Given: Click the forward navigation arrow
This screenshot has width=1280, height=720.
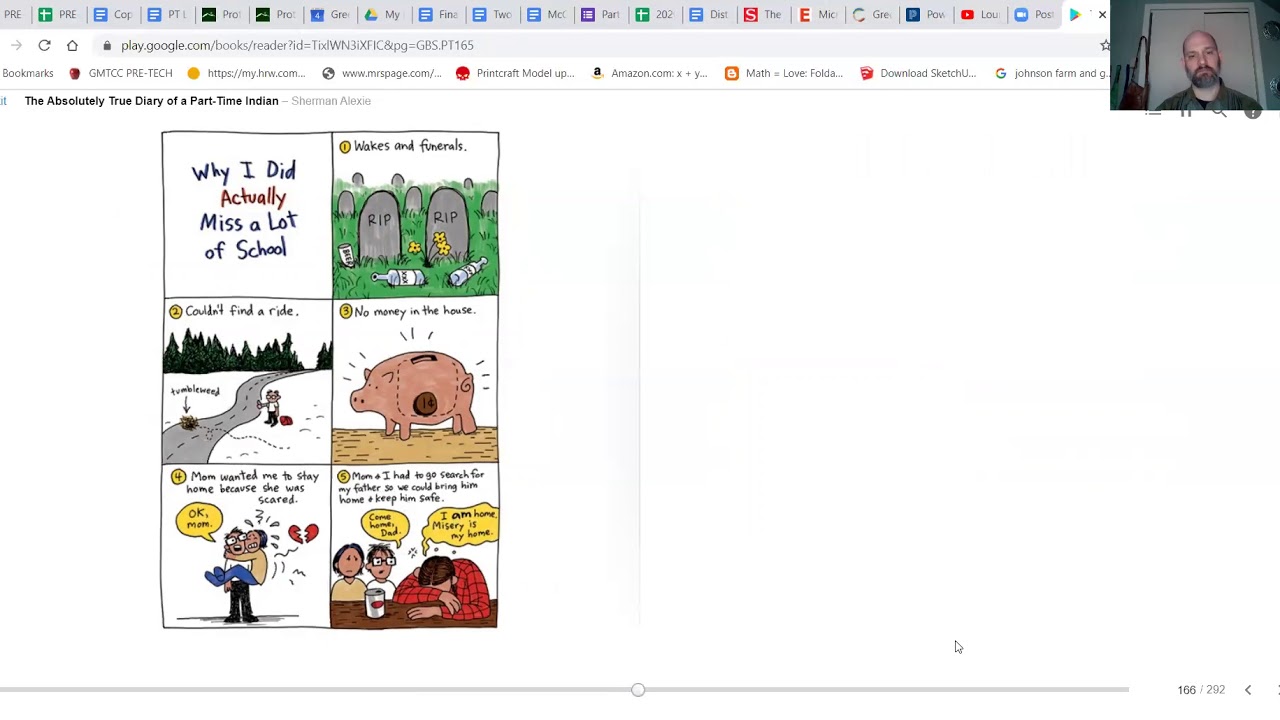Looking at the screenshot, I should [x=16, y=45].
